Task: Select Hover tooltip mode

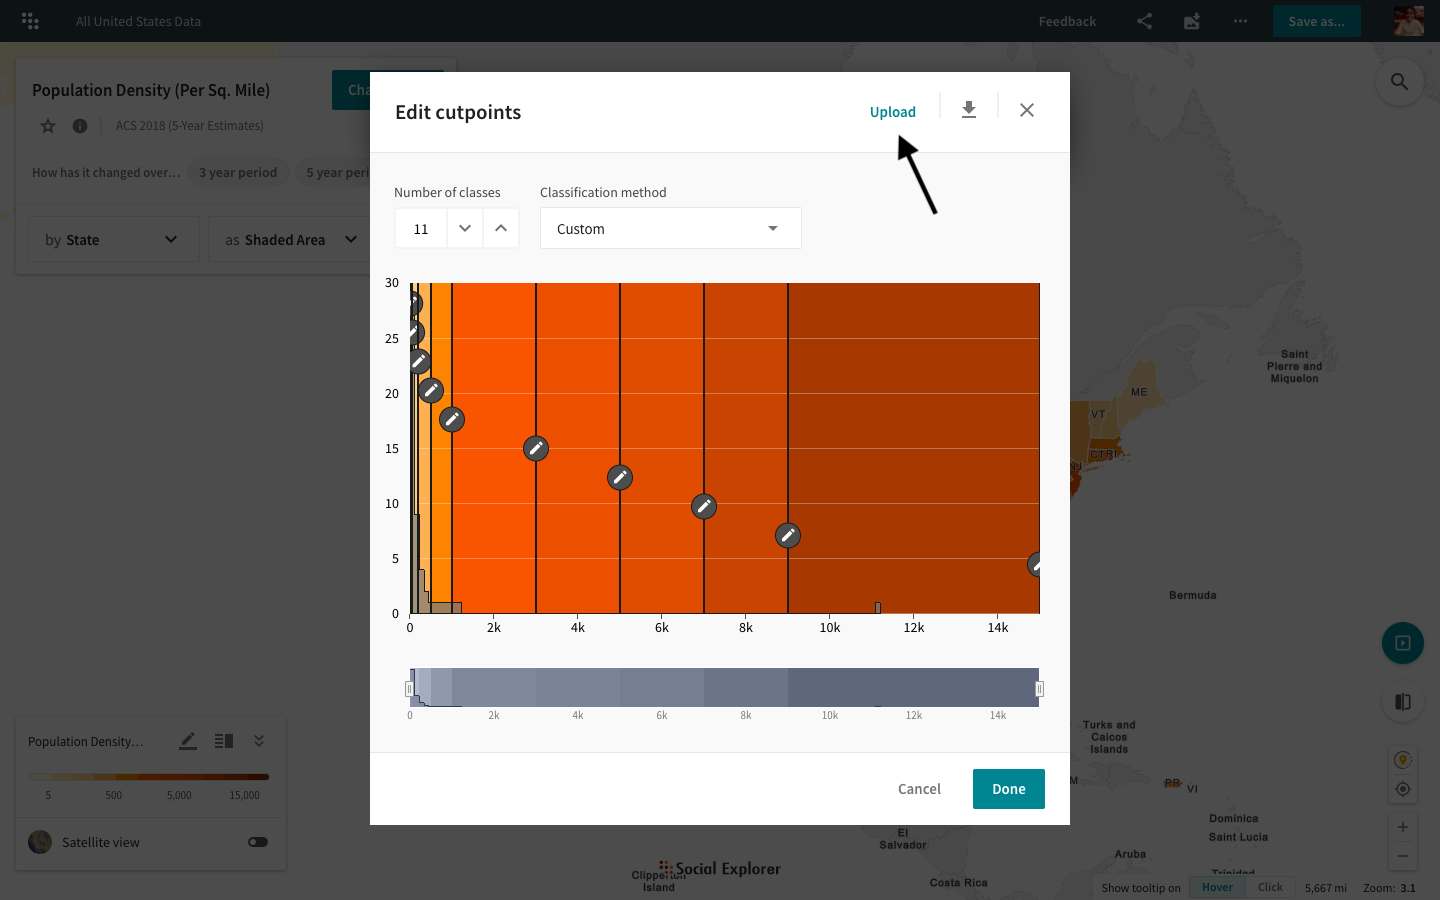Action: coord(1217,887)
